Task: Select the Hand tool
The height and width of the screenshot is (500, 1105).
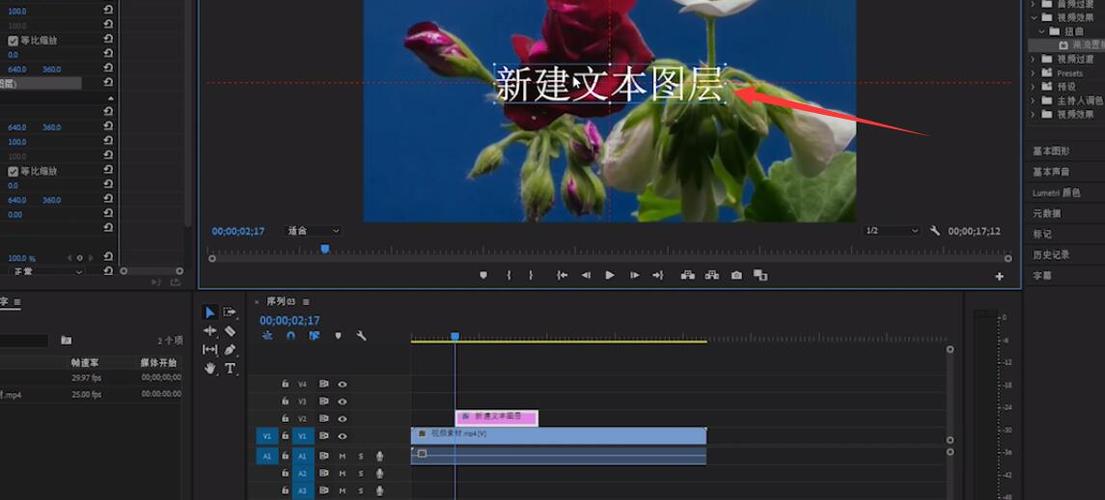Action: (x=210, y=368)
